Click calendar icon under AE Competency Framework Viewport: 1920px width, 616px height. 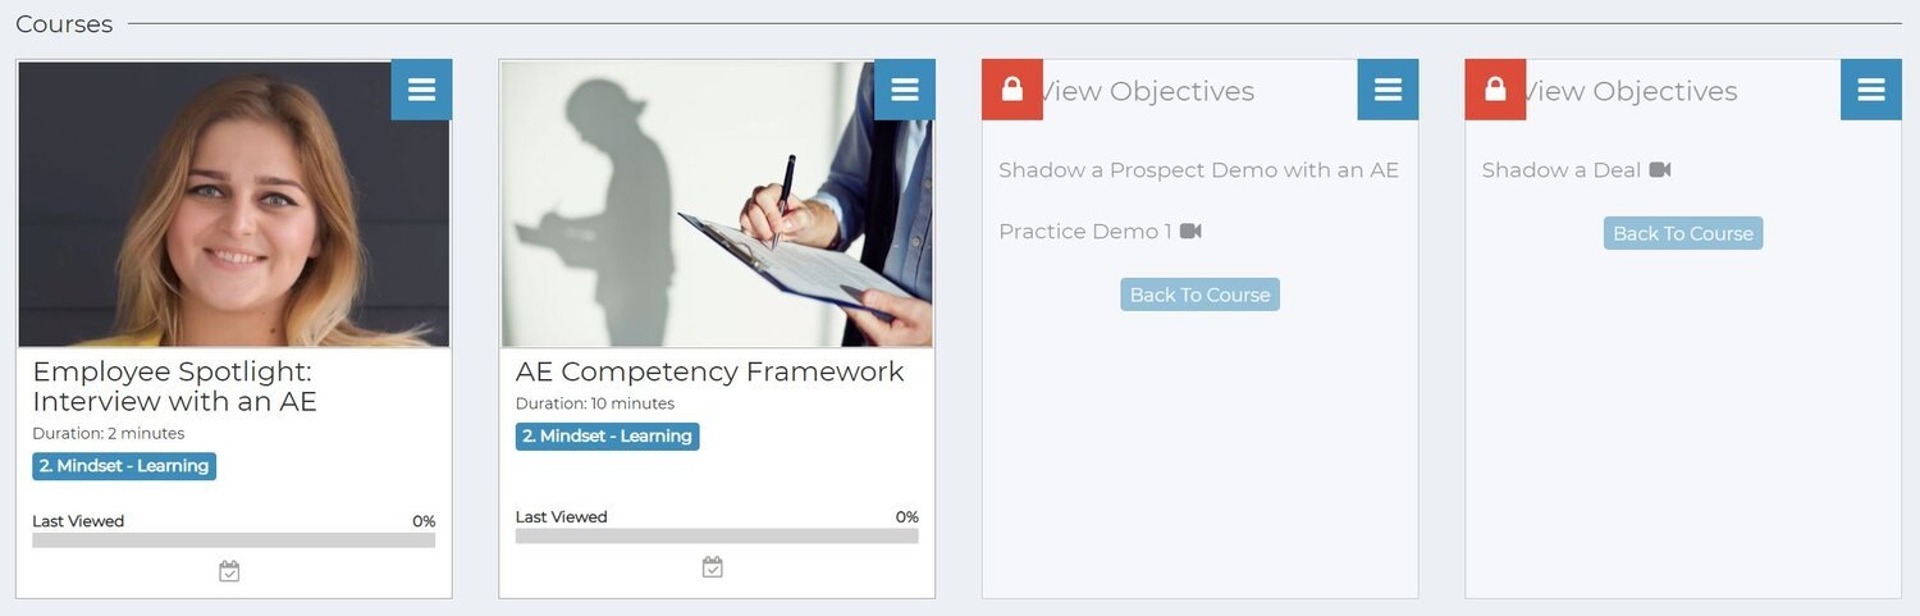(x=712, y=567)
